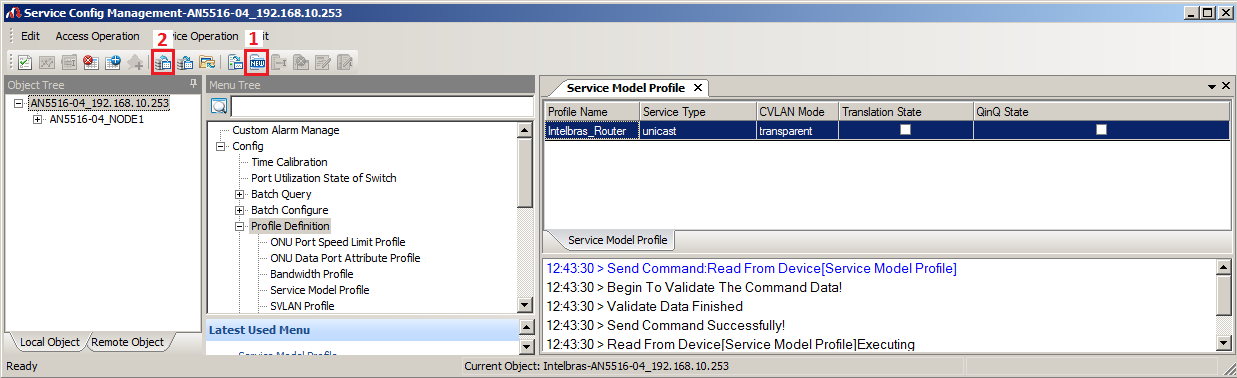1237x378 pixels.
Task: Click the document refresh icon left of NEW
Action: [236, 62]
